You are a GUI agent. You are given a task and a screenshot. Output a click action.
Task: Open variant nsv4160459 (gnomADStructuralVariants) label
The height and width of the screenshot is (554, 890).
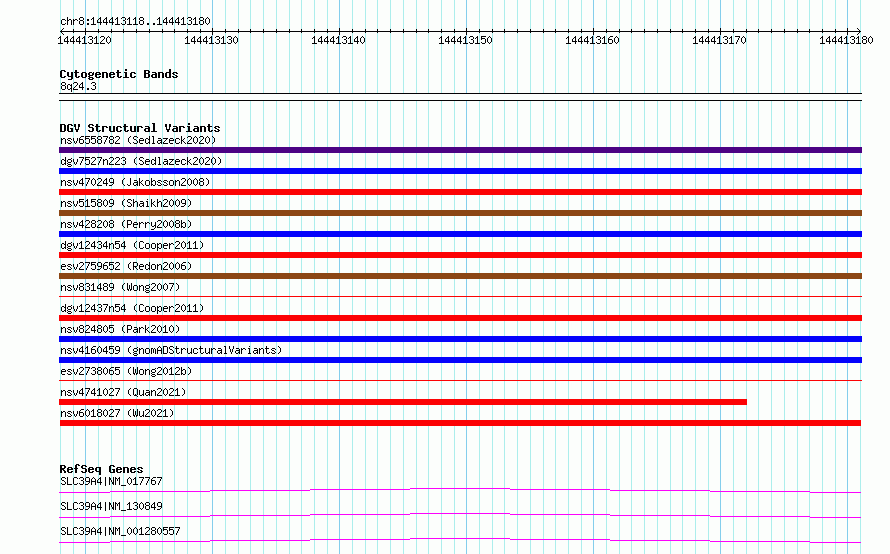tap(171, 350)
